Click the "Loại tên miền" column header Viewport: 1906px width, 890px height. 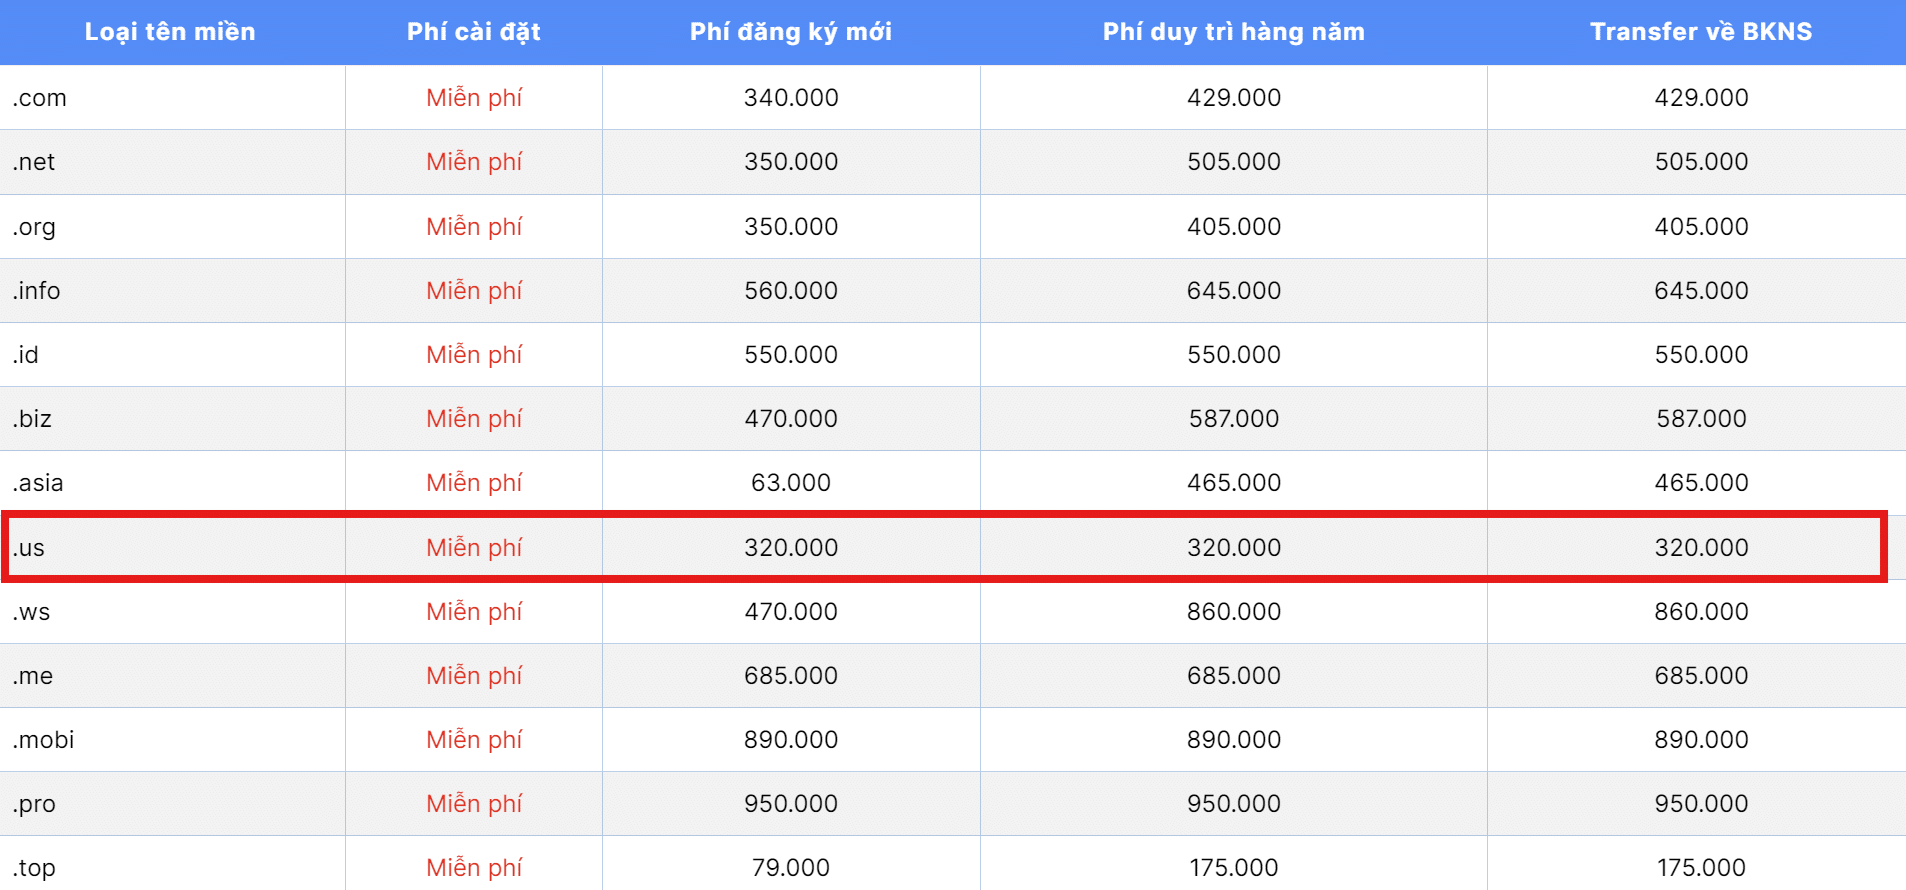coord(170,32)
